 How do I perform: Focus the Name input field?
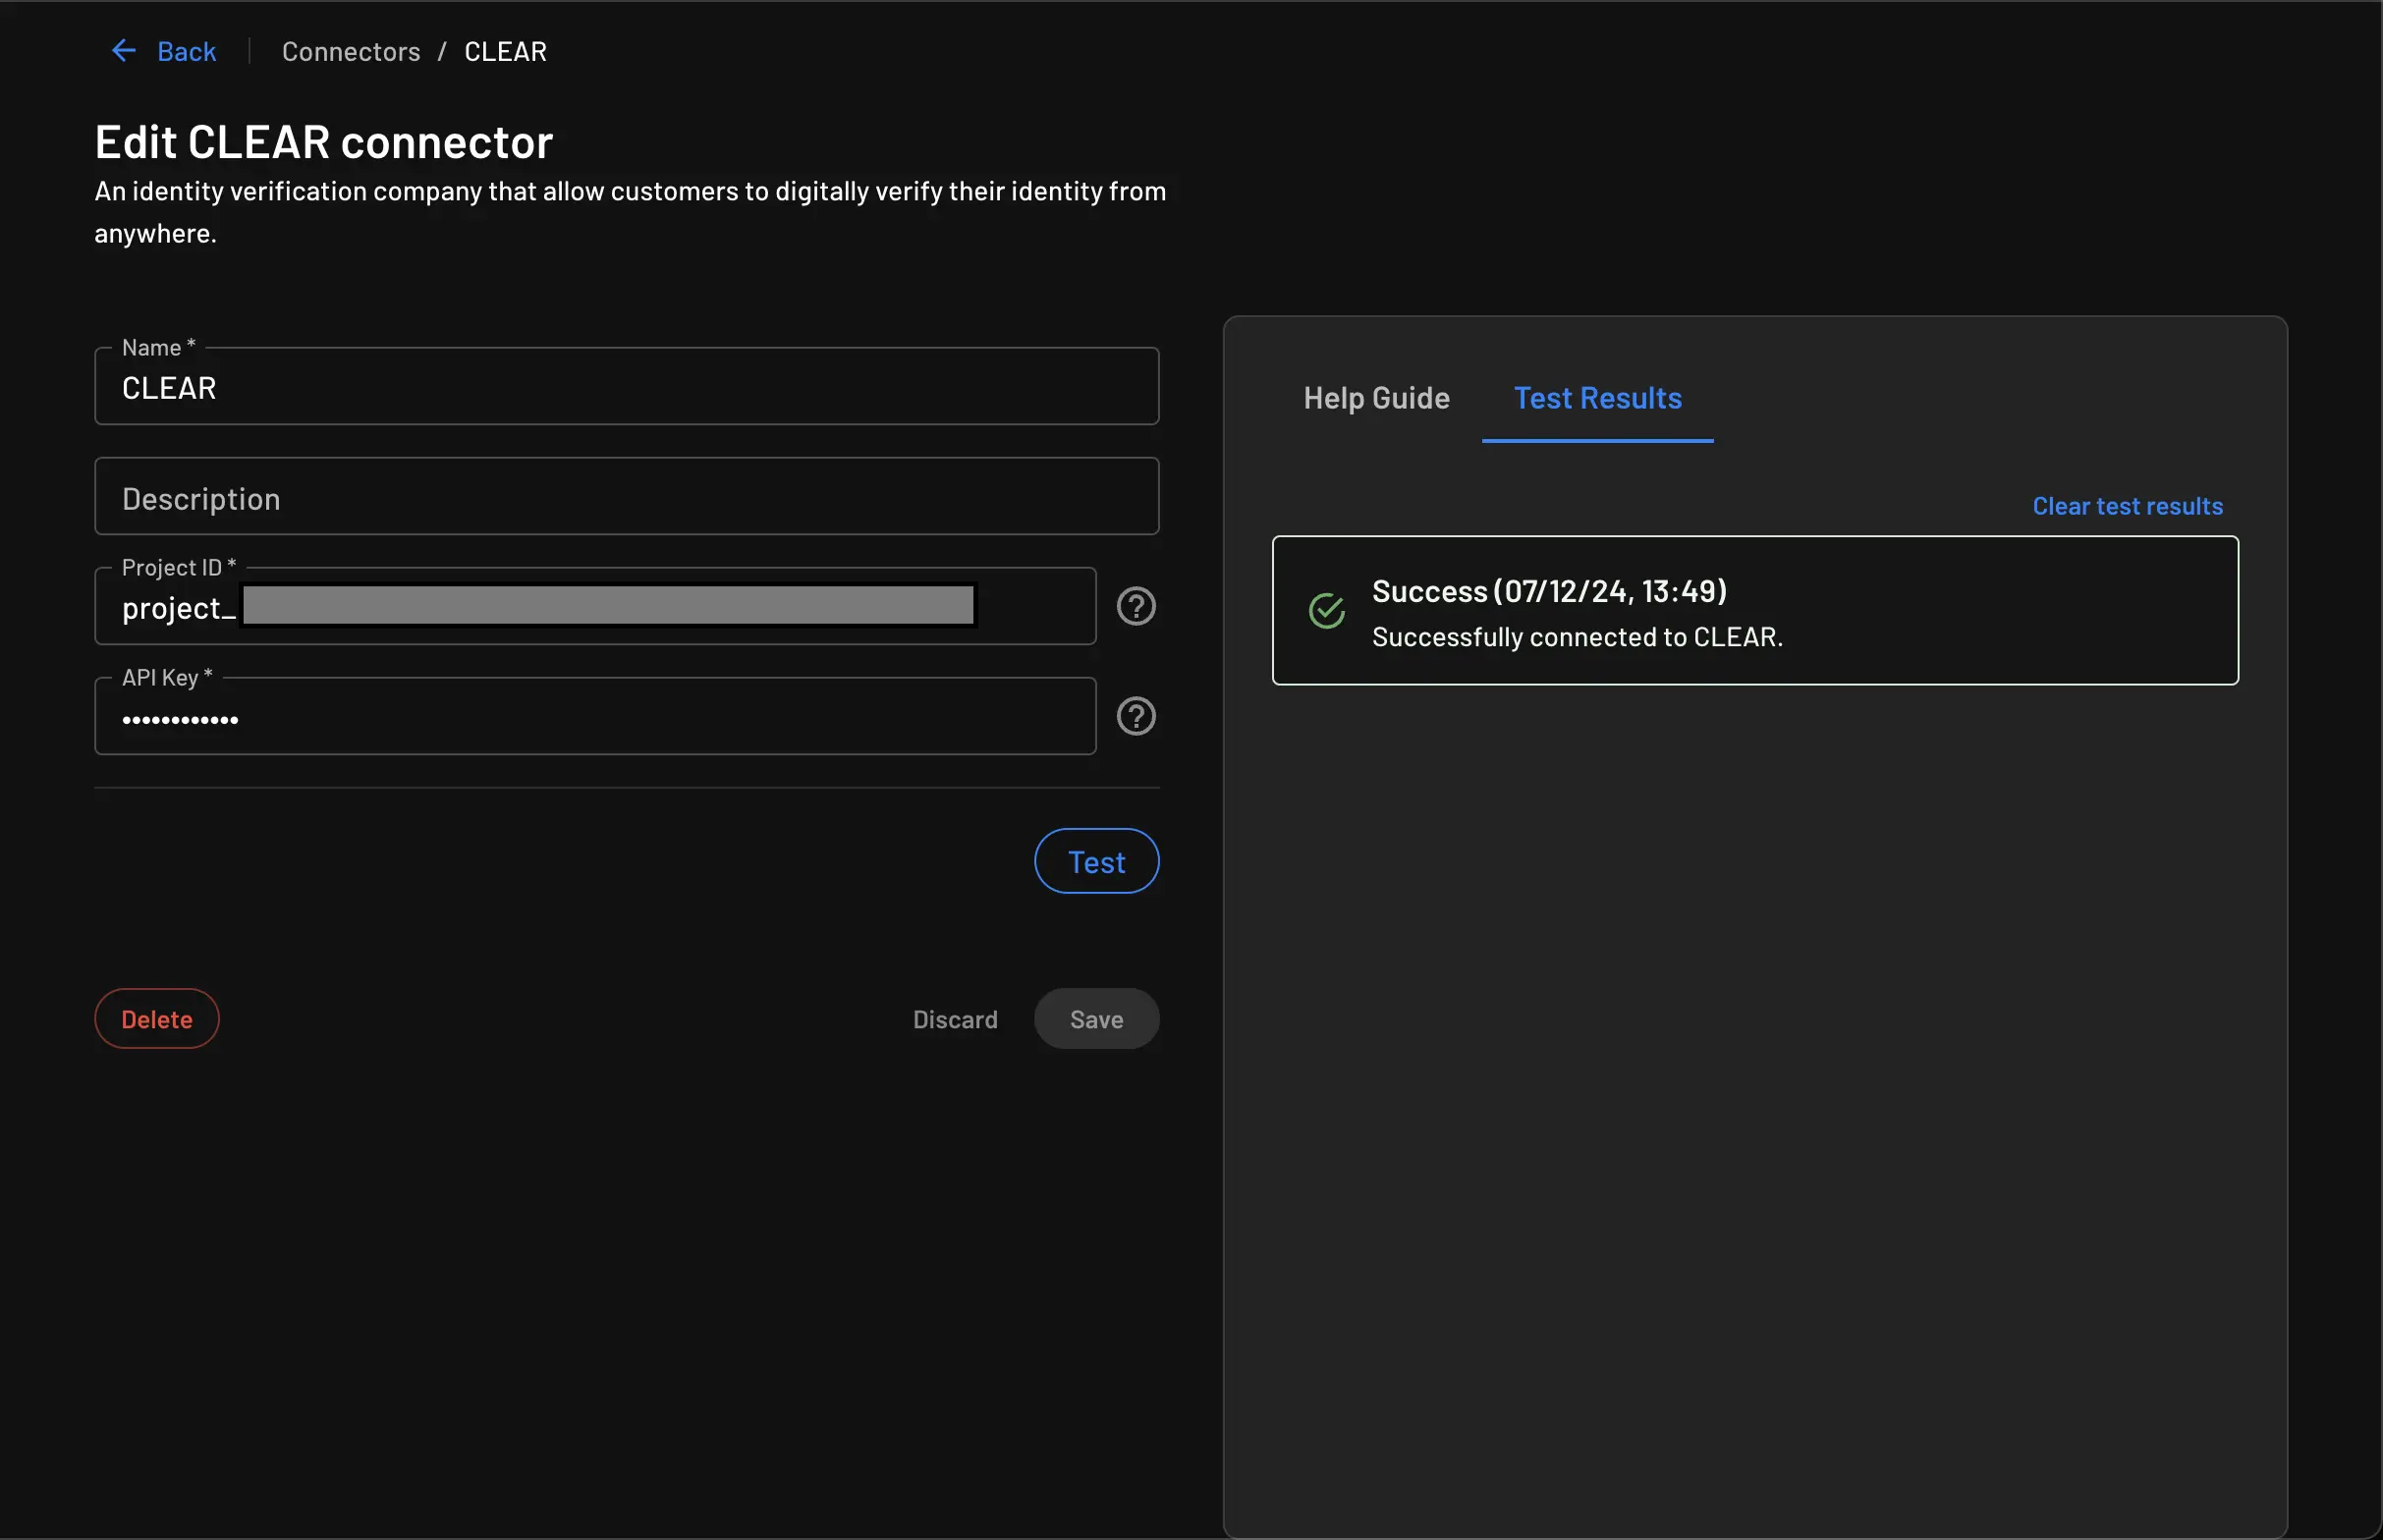(x=627, y=387)
